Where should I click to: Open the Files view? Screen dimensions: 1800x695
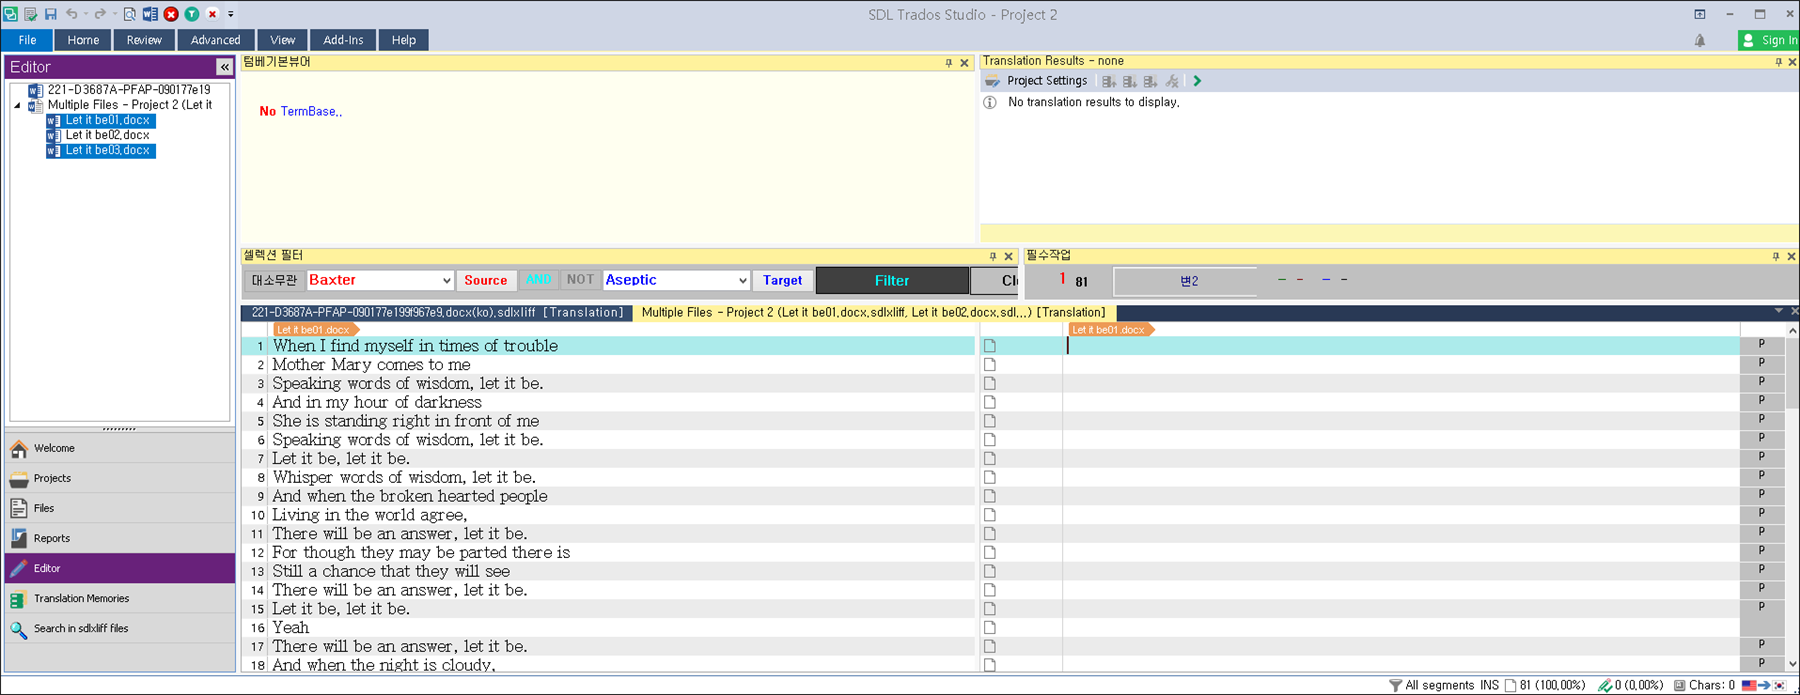120,508
